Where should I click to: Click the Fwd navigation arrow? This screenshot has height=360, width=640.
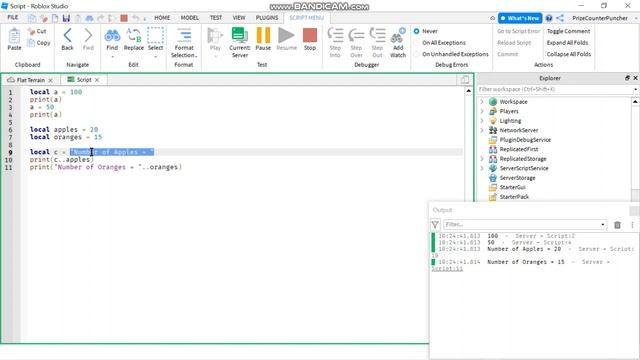pyautogui.click(x=88, y=36)
